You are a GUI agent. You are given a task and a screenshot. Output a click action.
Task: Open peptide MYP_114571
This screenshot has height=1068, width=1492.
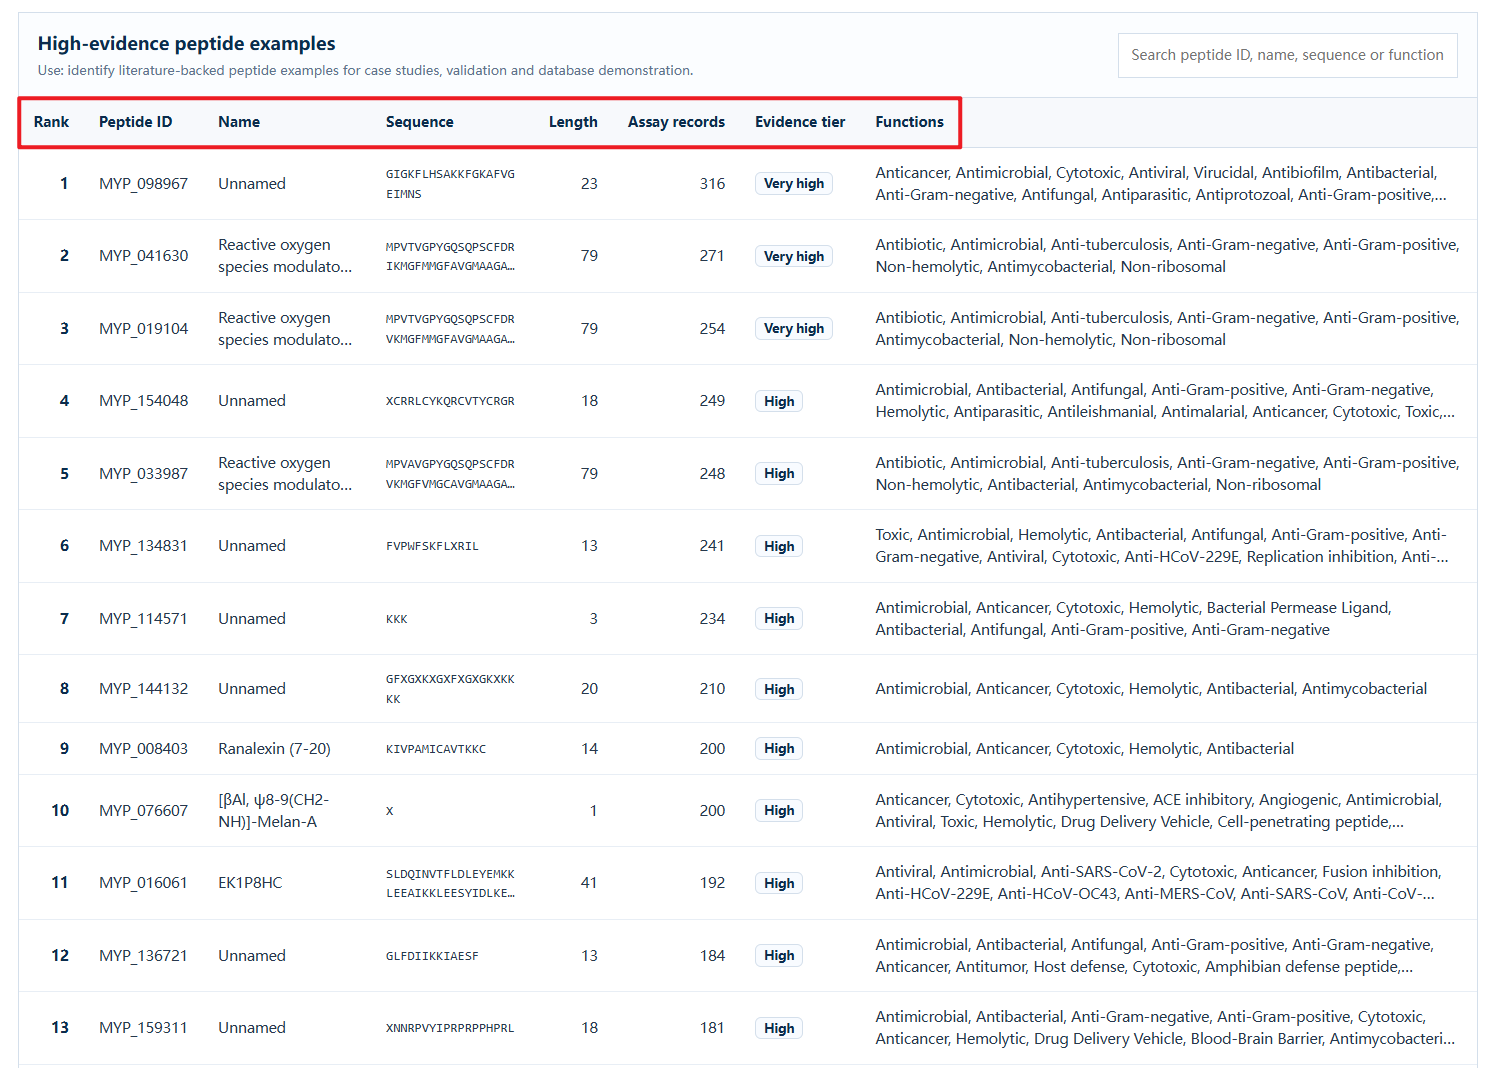[x=143, y=619]
